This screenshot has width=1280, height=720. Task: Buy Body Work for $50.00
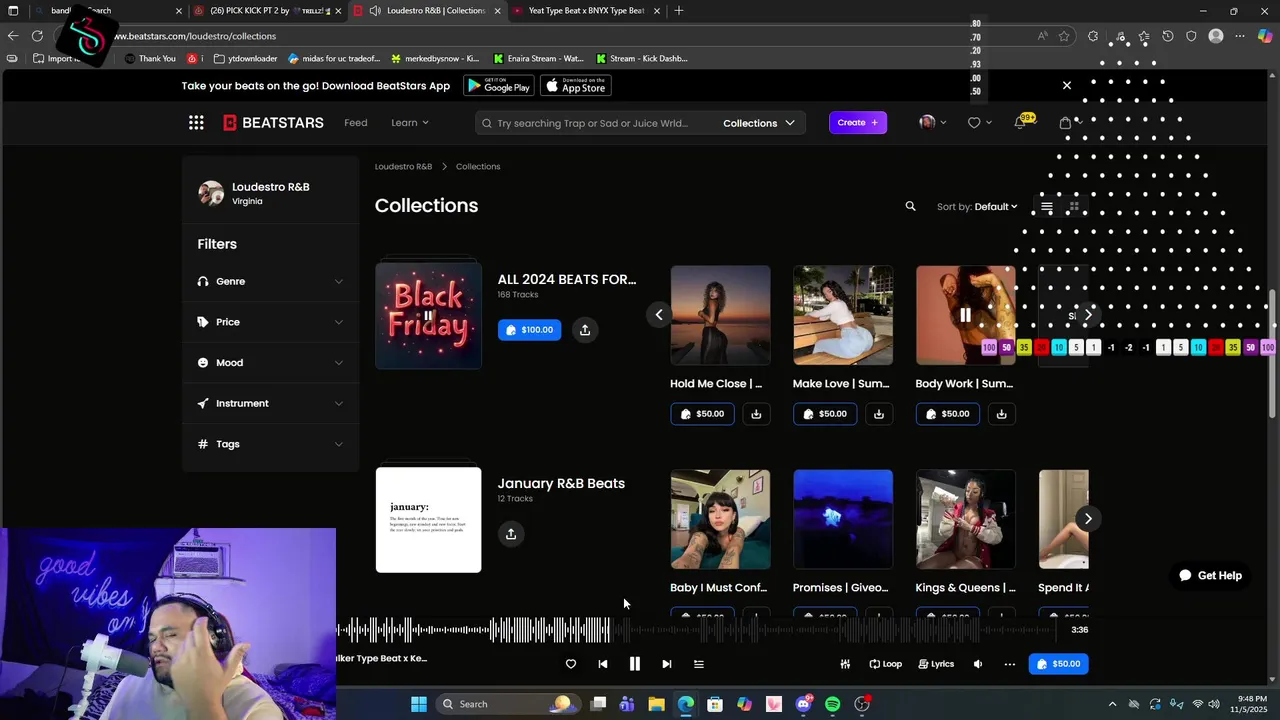(948, 414)
